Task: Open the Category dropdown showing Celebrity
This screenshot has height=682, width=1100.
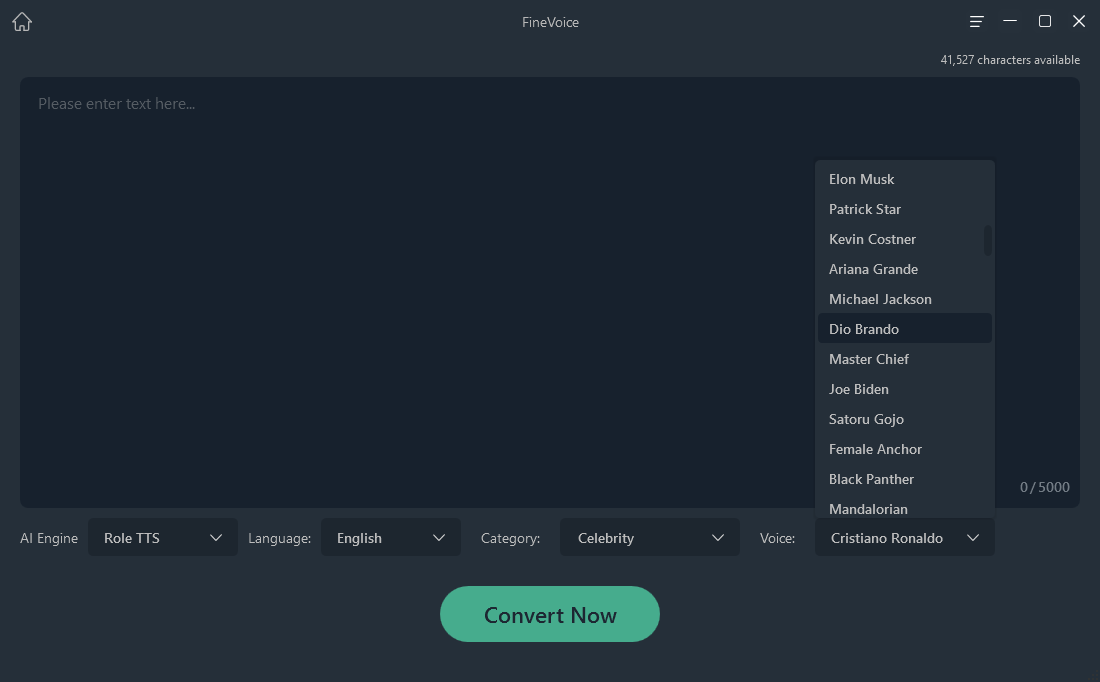Action: [650, 537]
